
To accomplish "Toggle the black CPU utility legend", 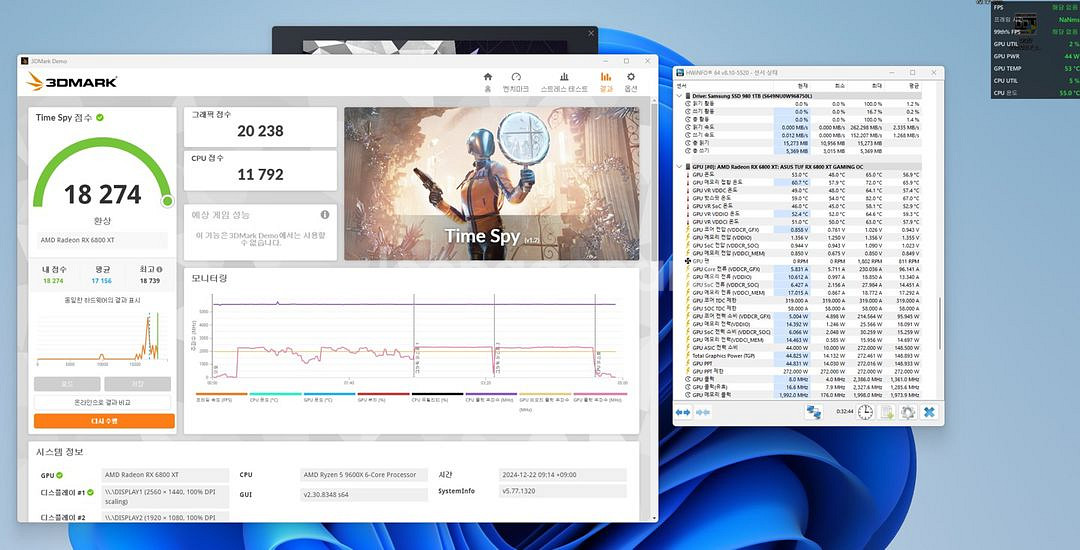I will point(437,396).
